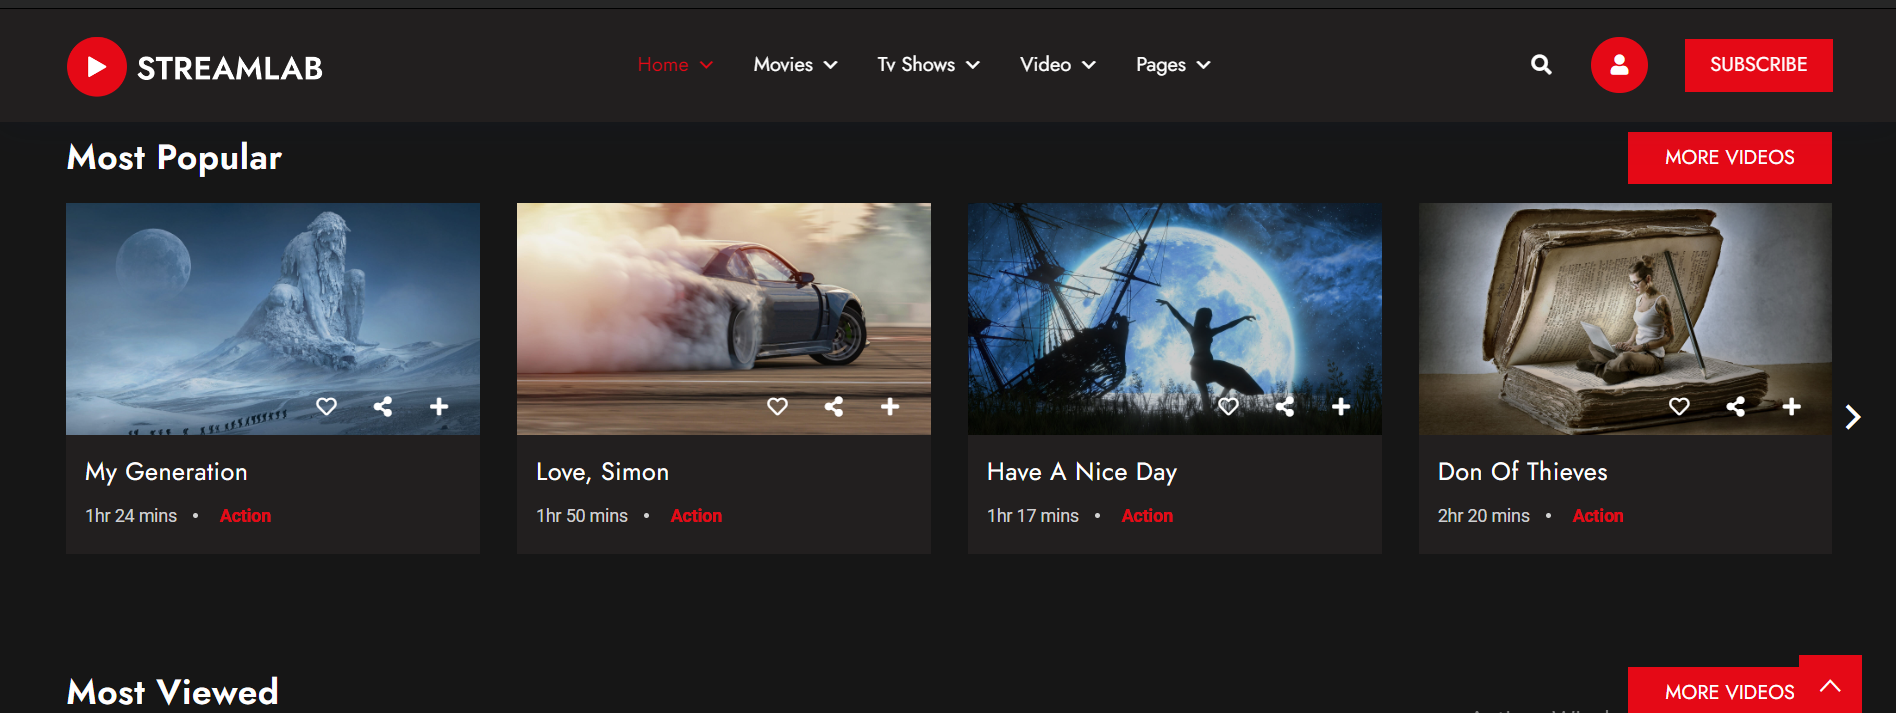Click Action genre under Don Of Thieves
Image resolution: width=1896 pixels, height=713 pixels.
point(1598,516)
